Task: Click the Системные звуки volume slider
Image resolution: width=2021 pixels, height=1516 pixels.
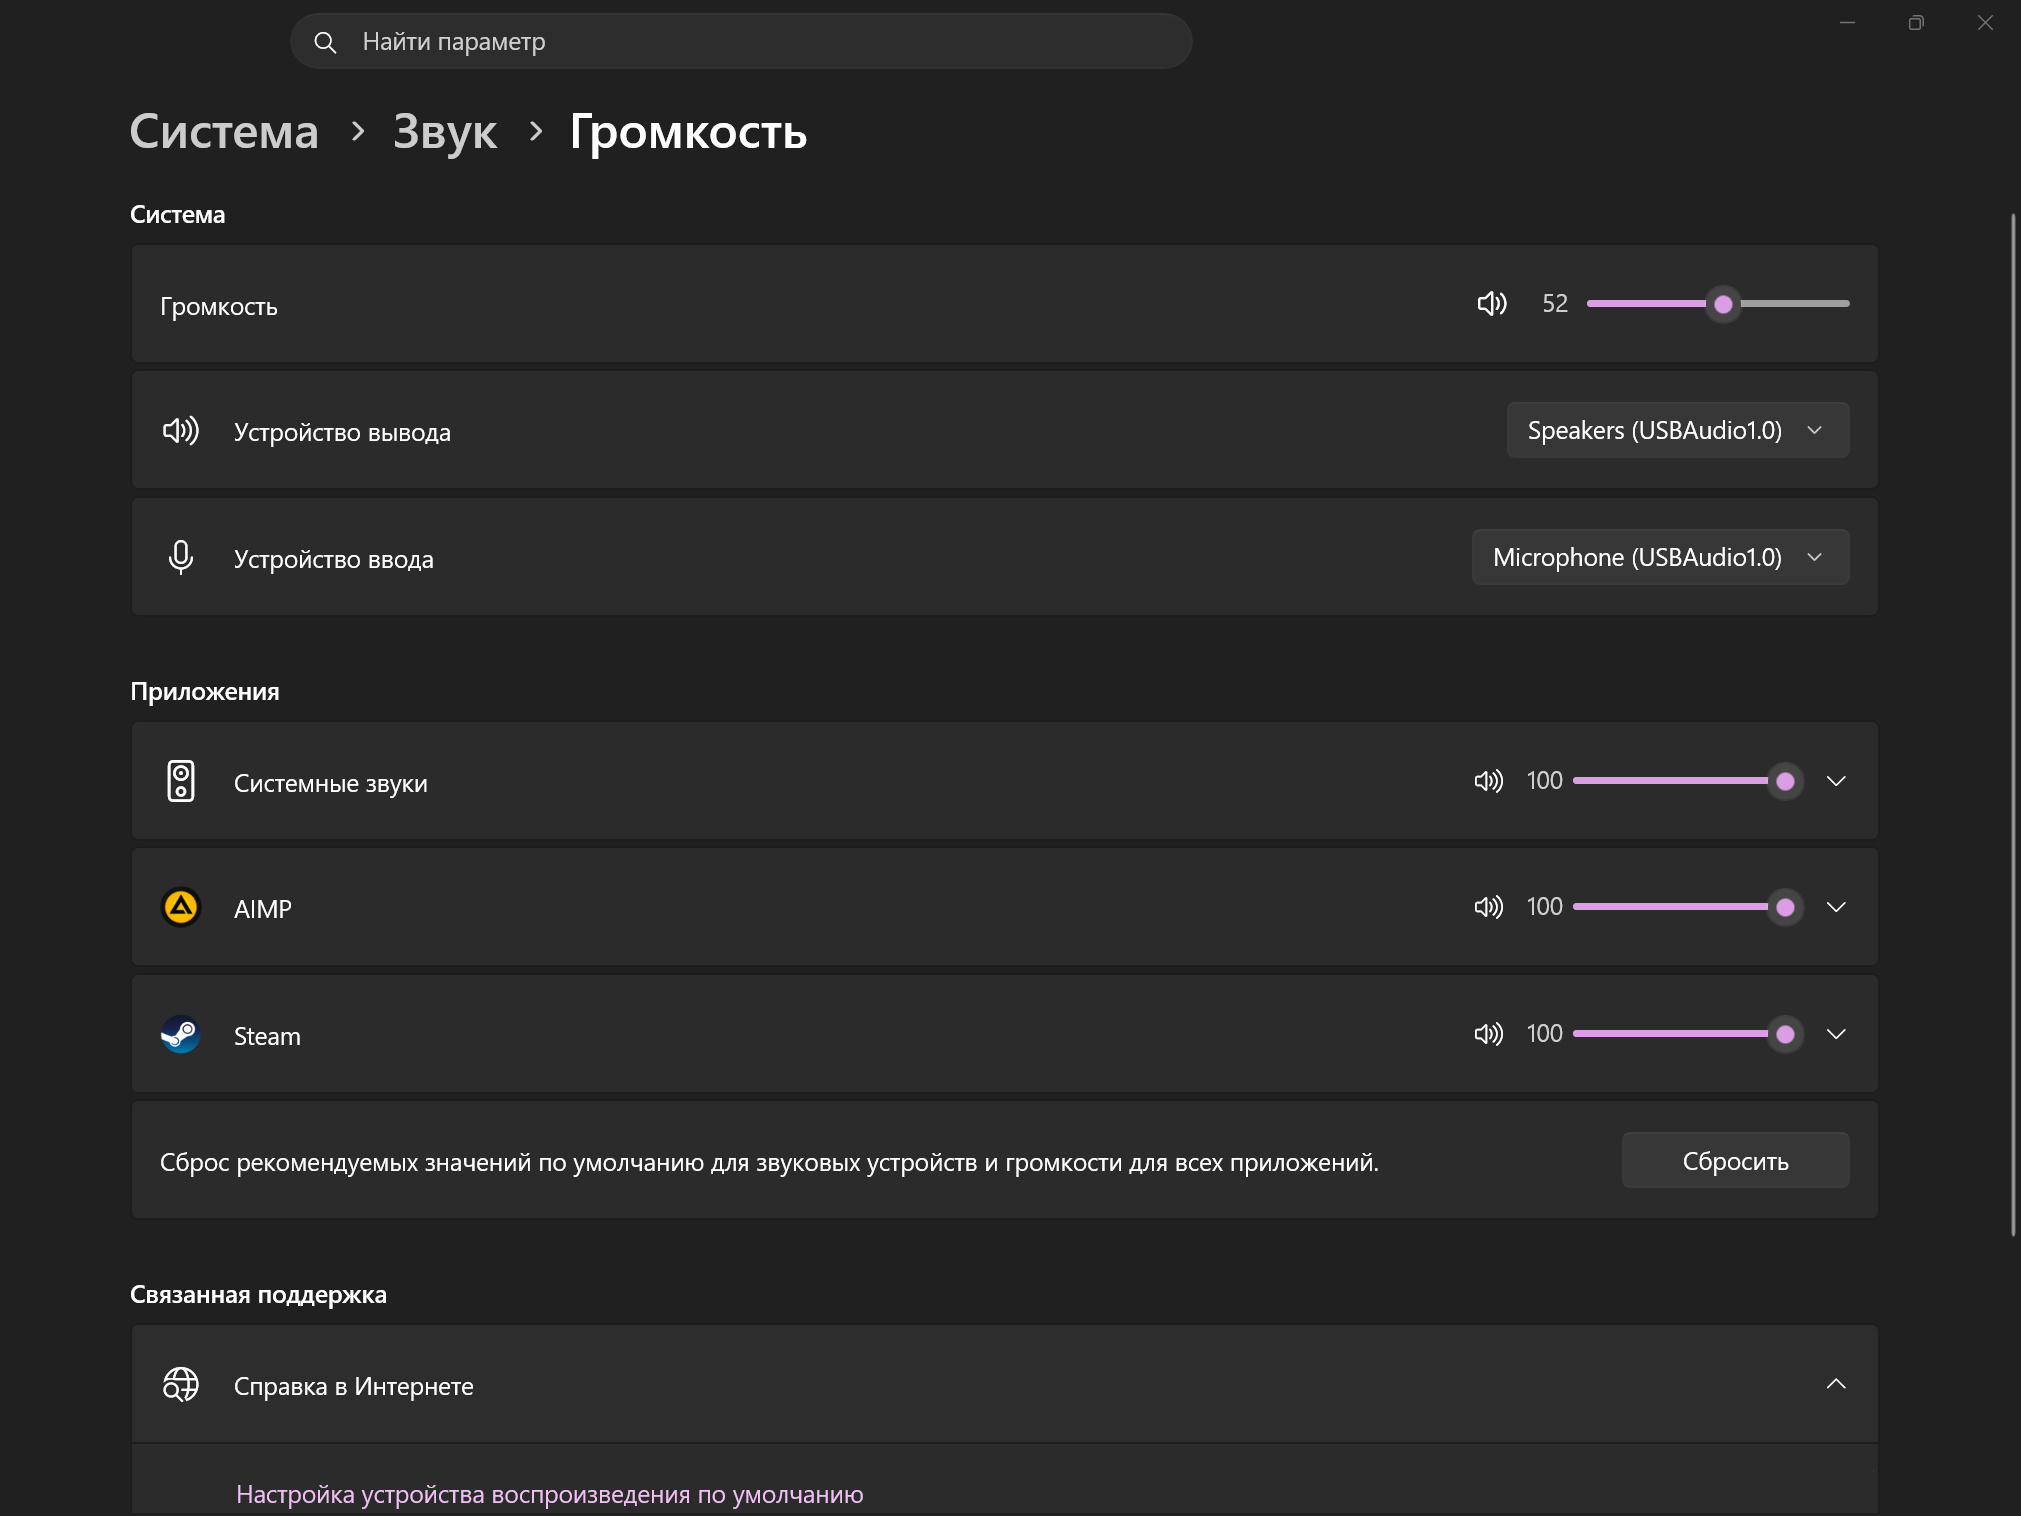Action: point(1686,781)
